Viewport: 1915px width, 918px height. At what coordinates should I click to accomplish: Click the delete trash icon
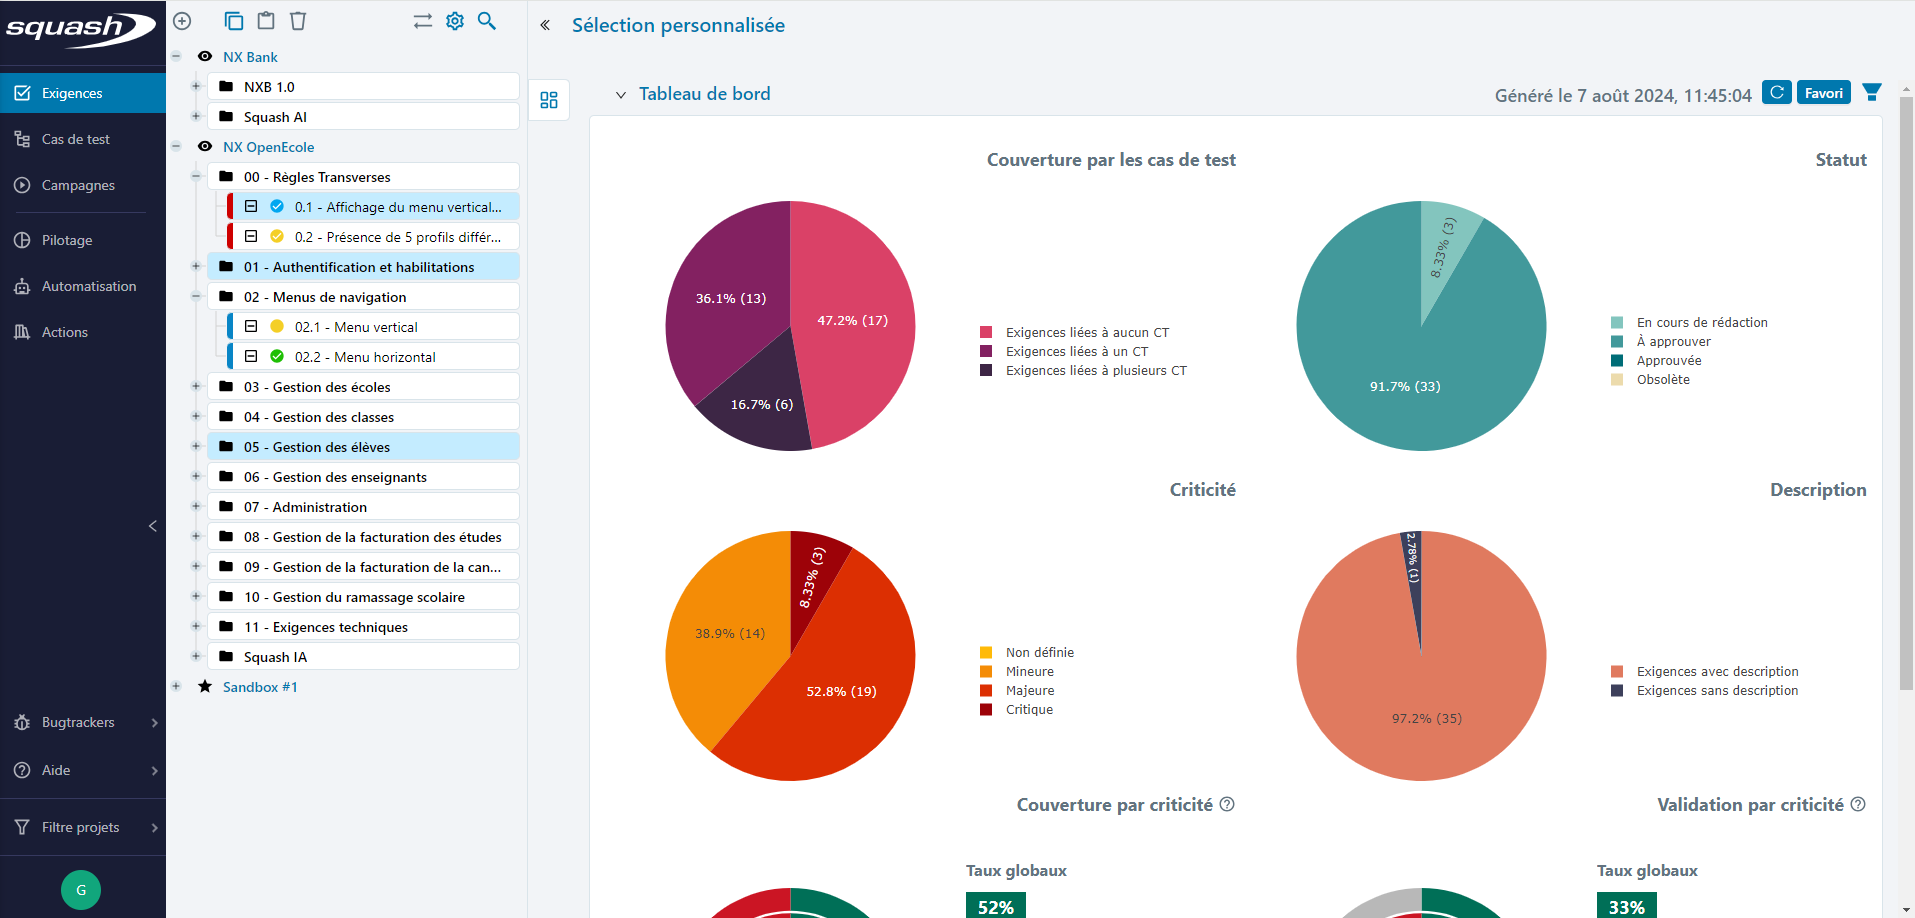point(298,21)
